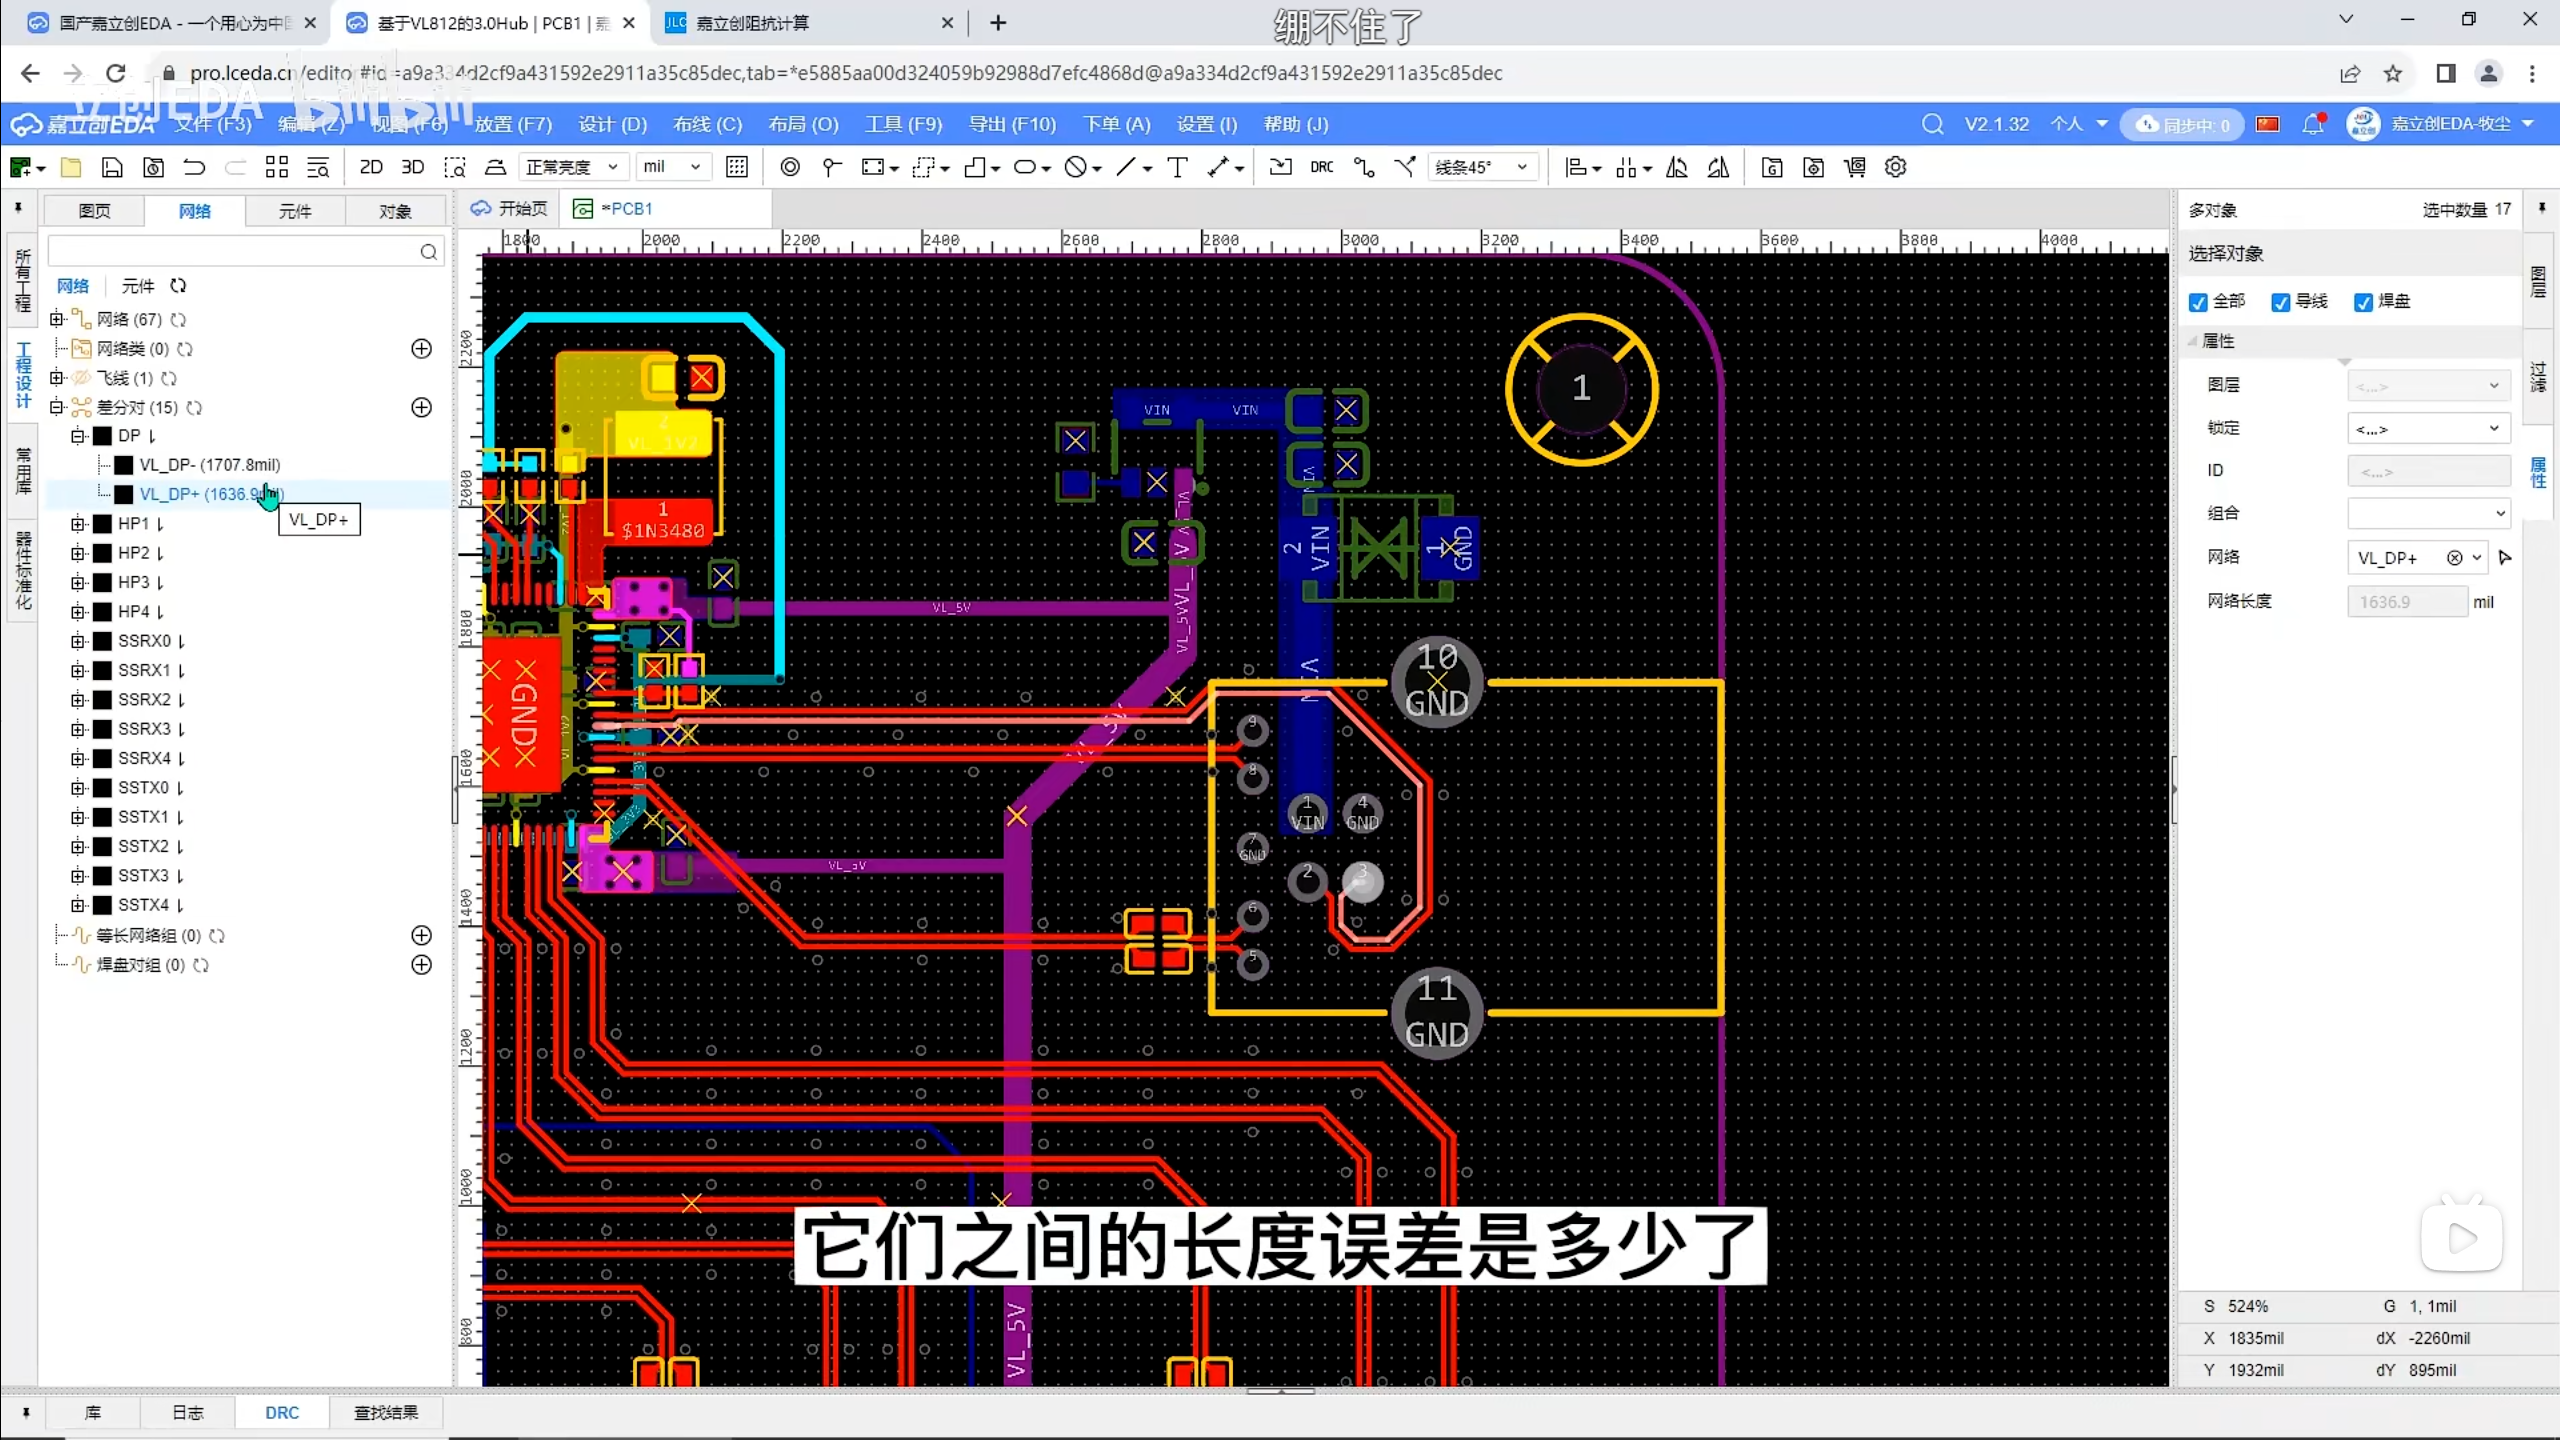This screenshot has height=1440, width=2560.
Task: Refresh the differential pair list icon
Action: [x=195, y=407]
